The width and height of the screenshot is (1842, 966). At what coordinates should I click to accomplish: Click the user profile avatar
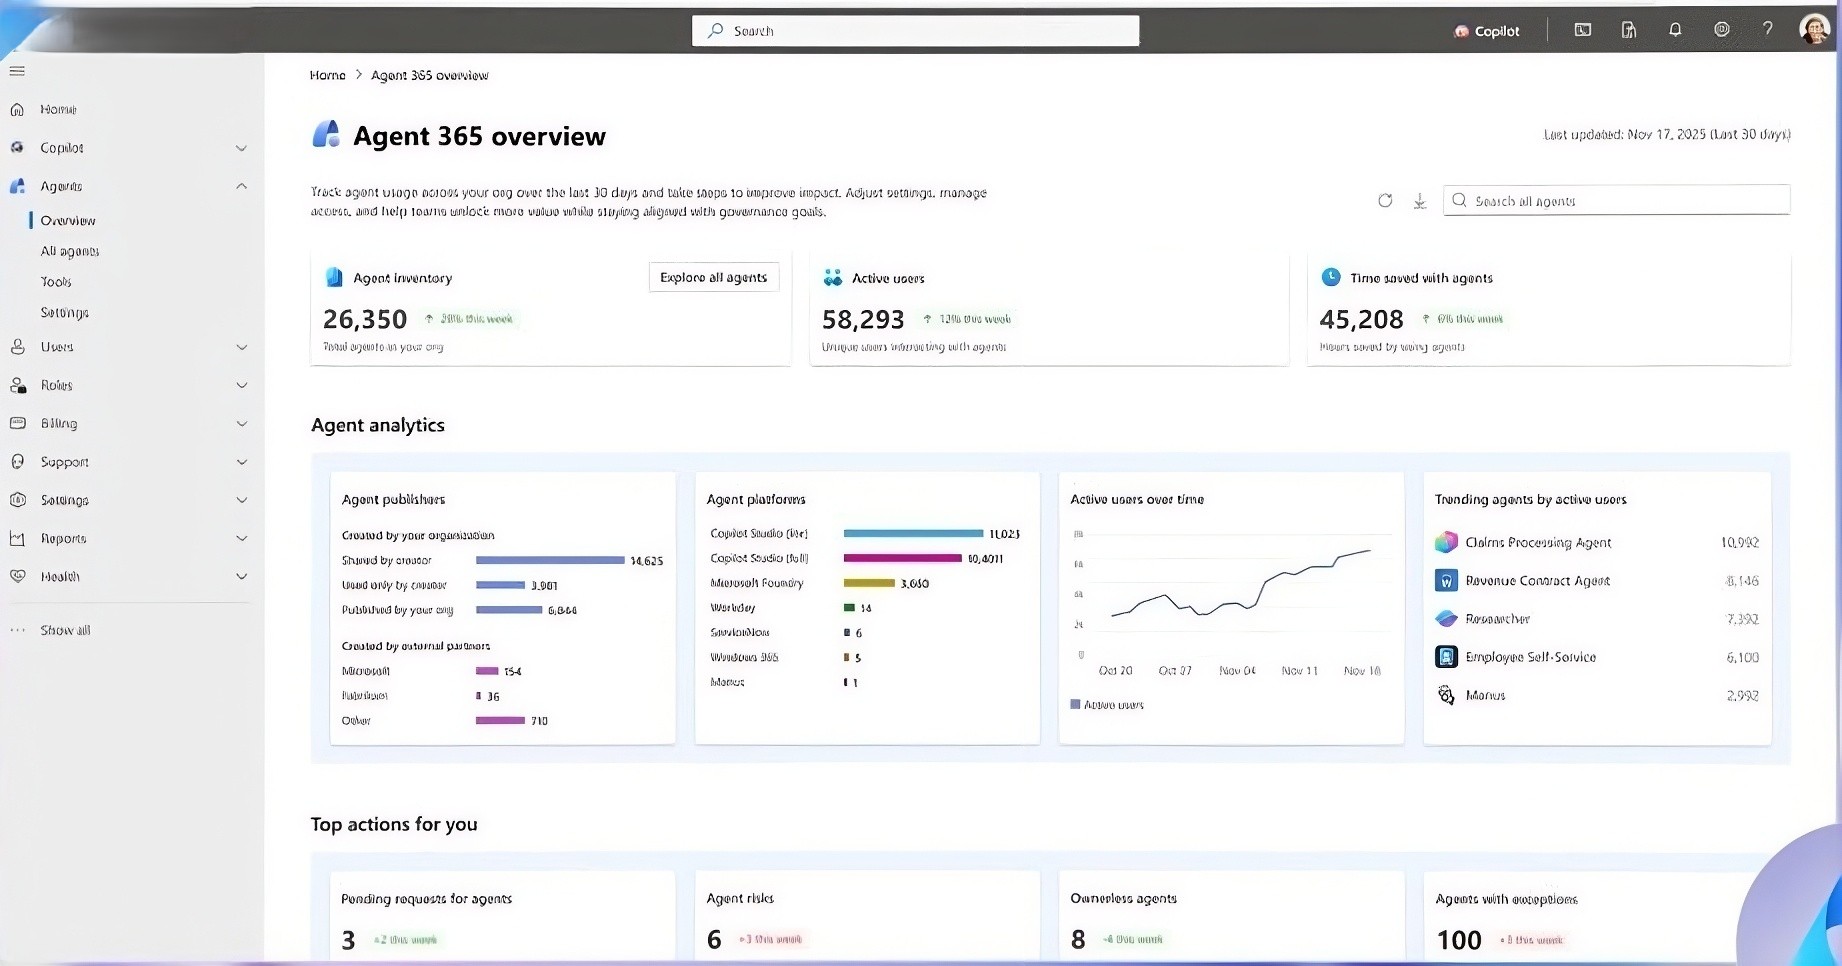click(x=1814, y=29)
